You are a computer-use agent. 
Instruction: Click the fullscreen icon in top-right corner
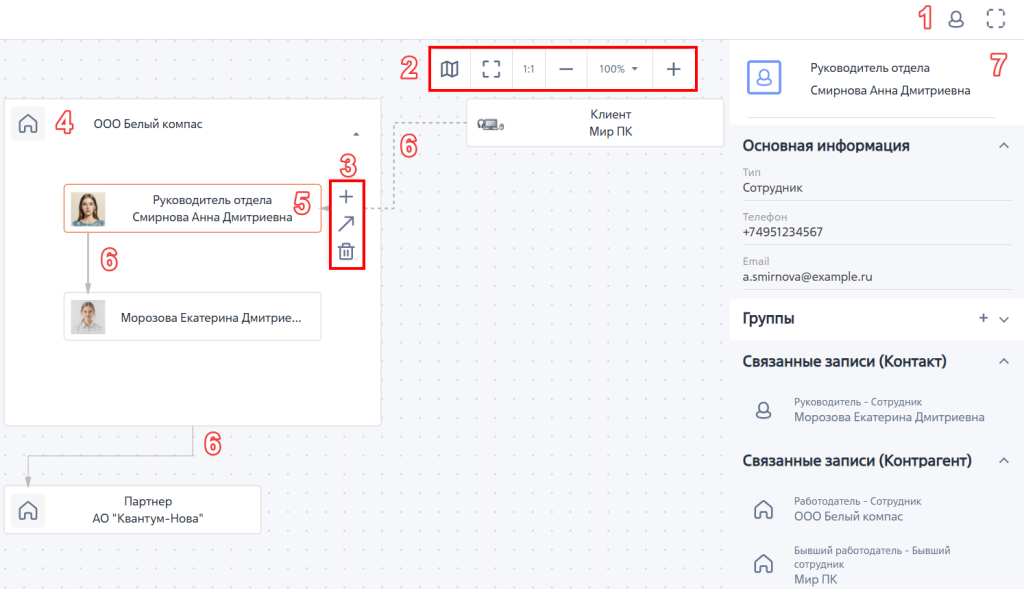[995, 18]
